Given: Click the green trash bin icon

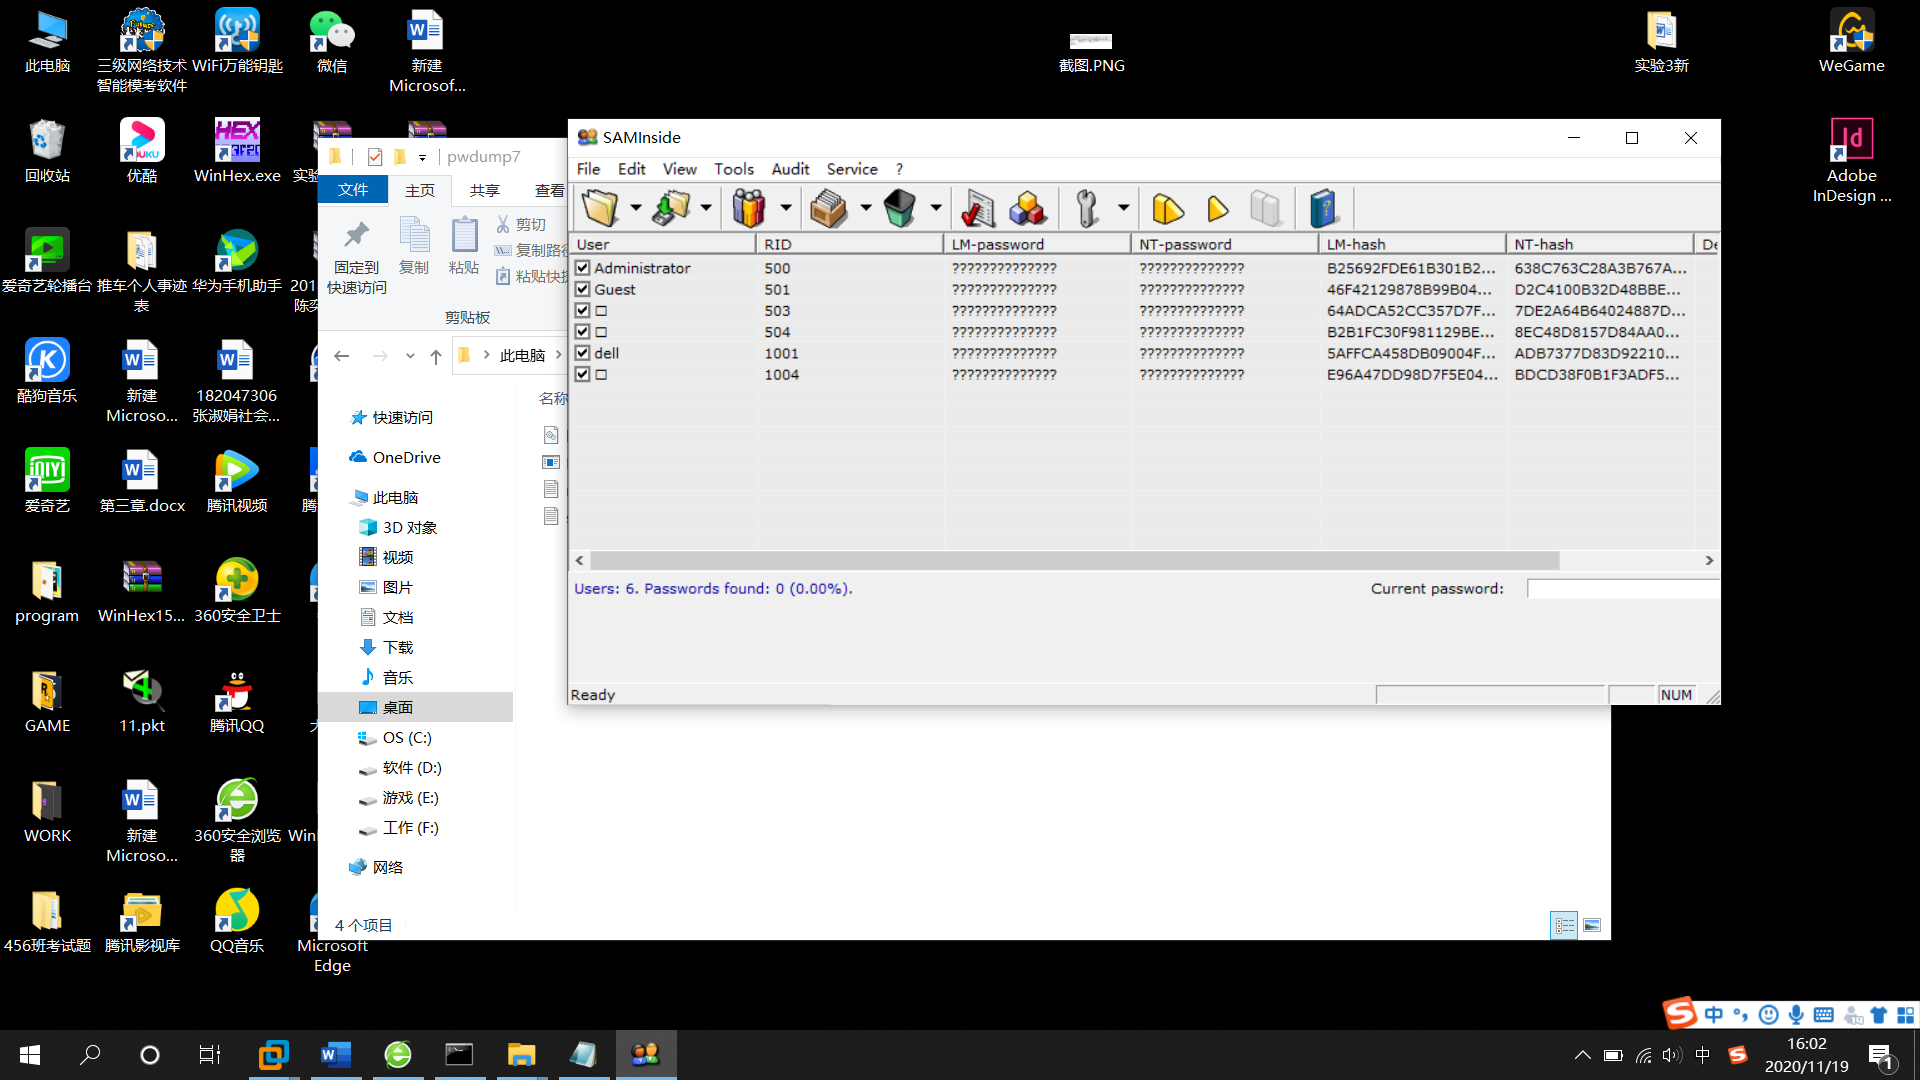Looking at the screenshot, I should click(x=900, y=208).
